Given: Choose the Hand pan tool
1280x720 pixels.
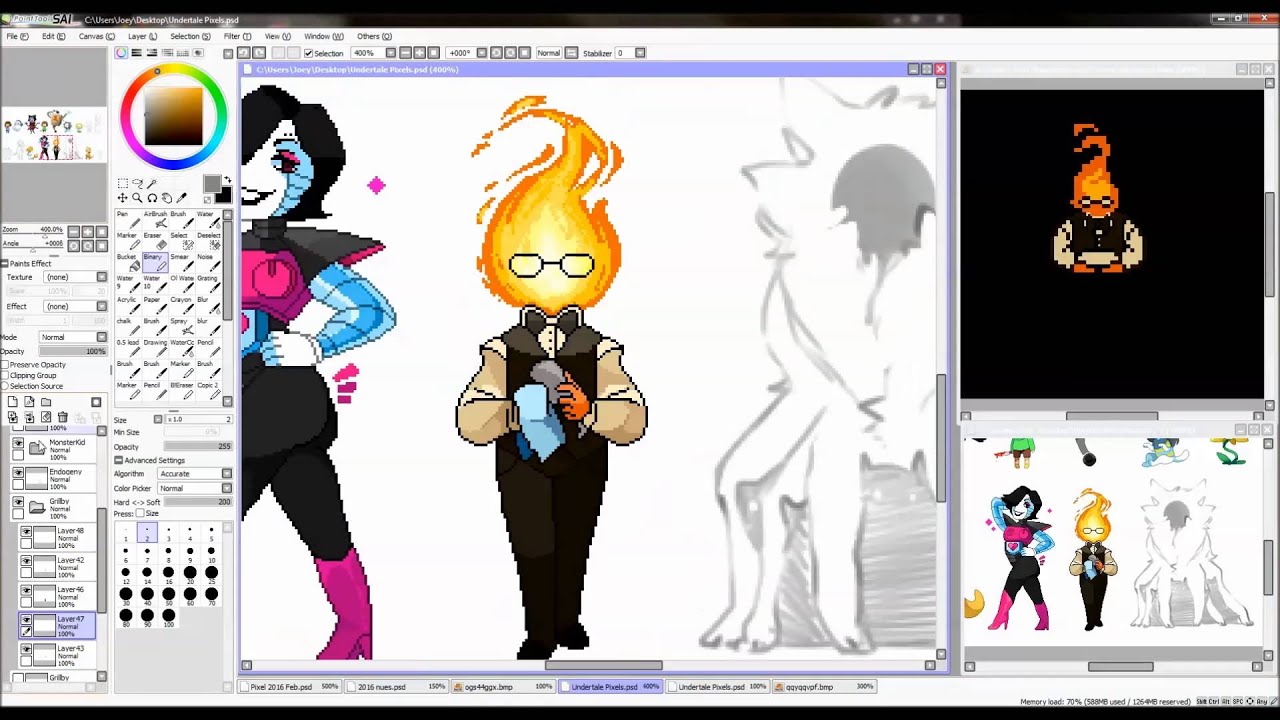Looking at the screenshot, I should point(167,198).
